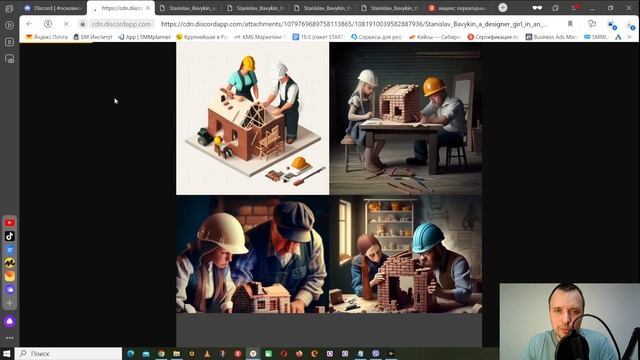
Task: Open Сервисы для рерайта bookmark
Action: tap(377, 37)
